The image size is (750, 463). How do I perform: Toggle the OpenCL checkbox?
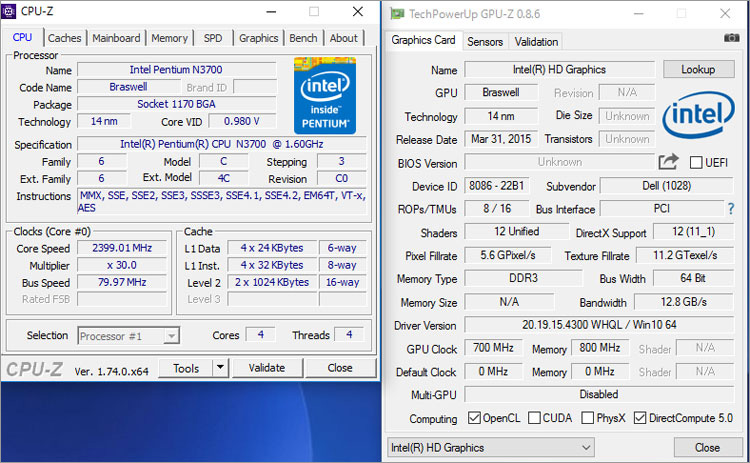(x=474, y=418)
